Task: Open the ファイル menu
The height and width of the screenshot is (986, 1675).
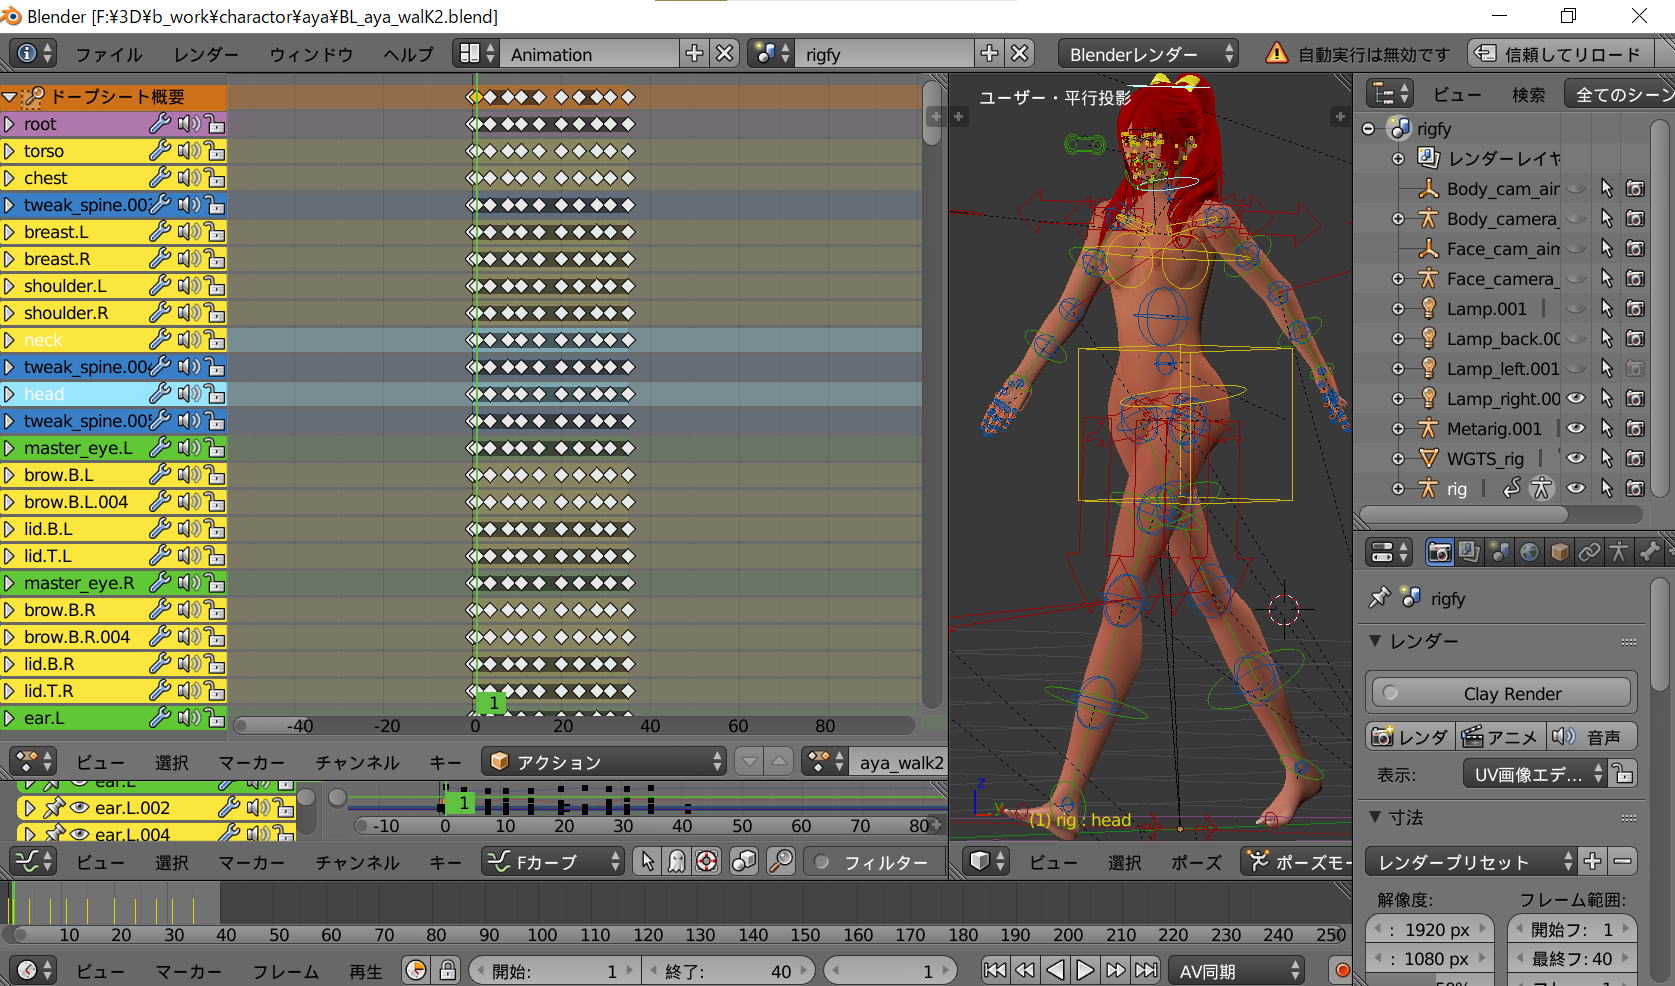Action: pyautogui.click(x=109, y=54)
